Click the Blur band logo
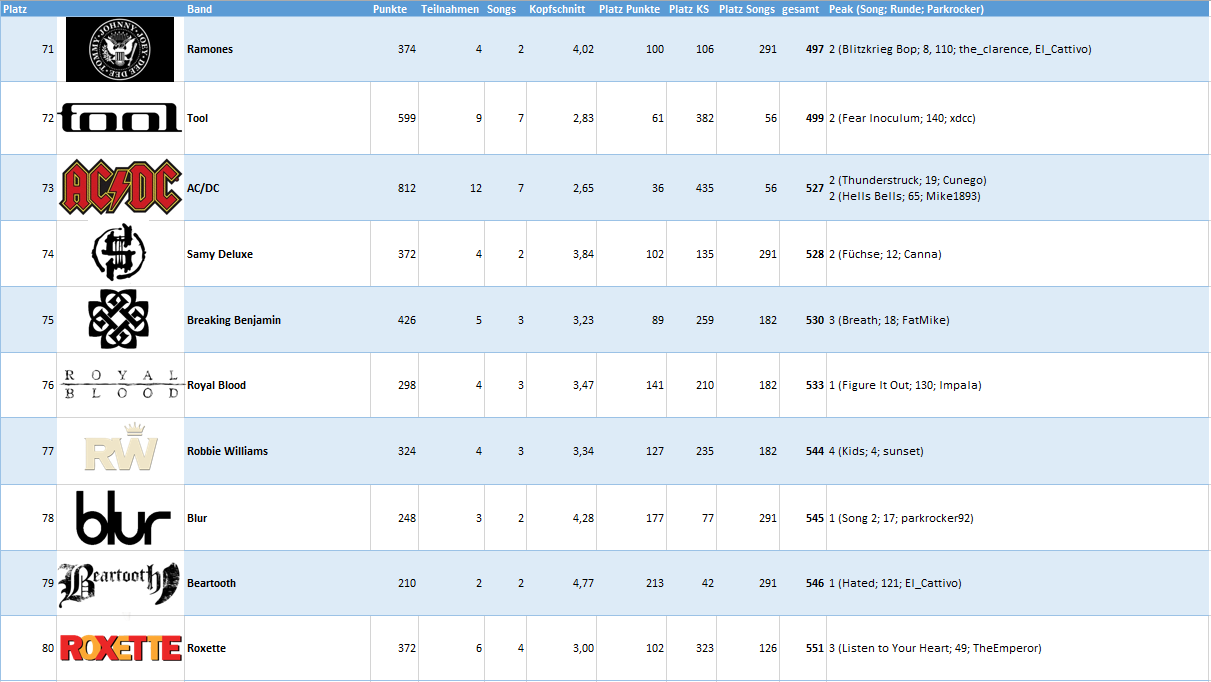 pos(123,518)
